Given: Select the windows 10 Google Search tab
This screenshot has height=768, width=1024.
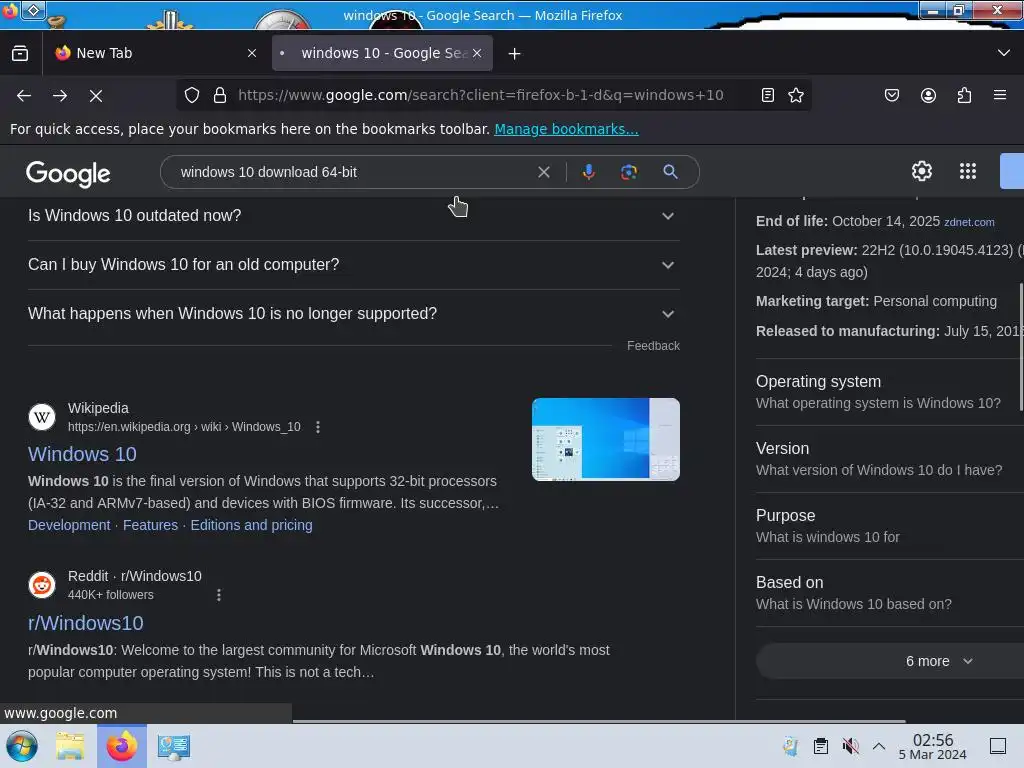Looking at the screenshot, I should 382,53.
